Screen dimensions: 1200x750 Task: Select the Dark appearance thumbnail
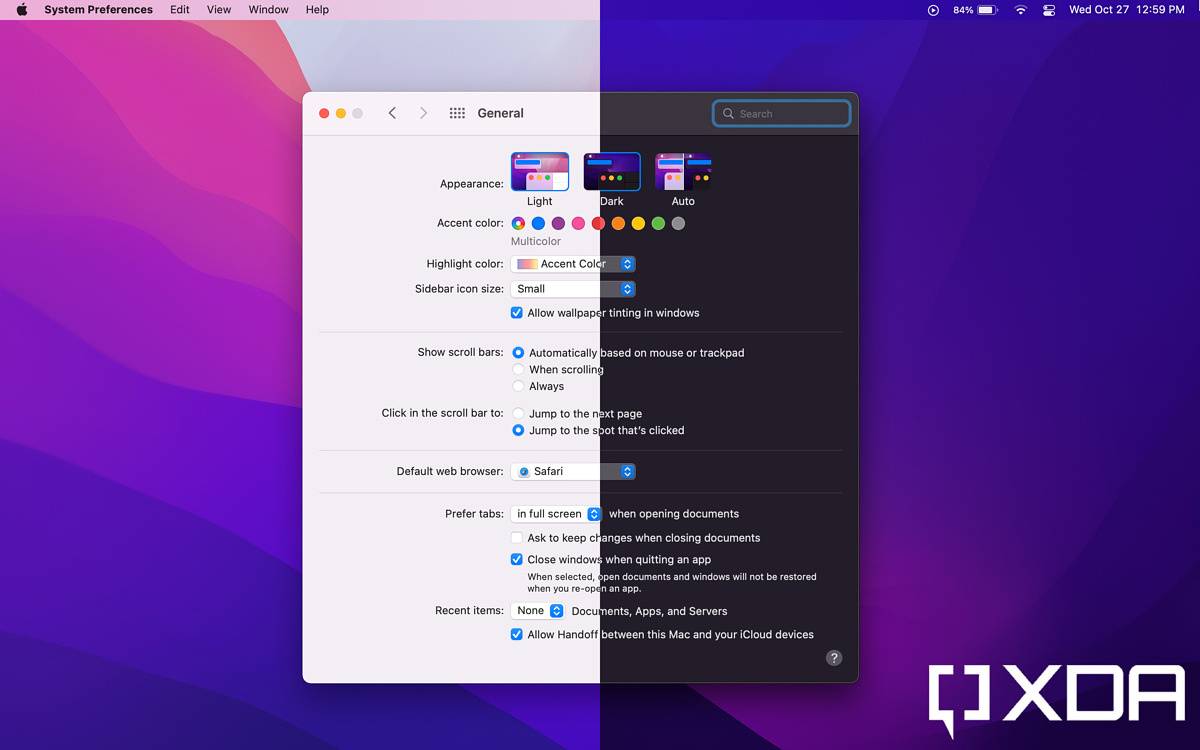coord(612,172)
